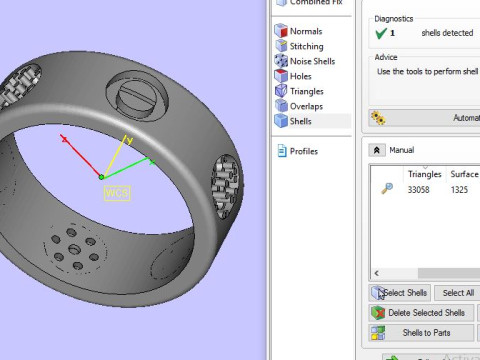Image resolution: width=480 pixels, height=360 pixels.
Task: Open the Profiles page
Action: point(298,151)
